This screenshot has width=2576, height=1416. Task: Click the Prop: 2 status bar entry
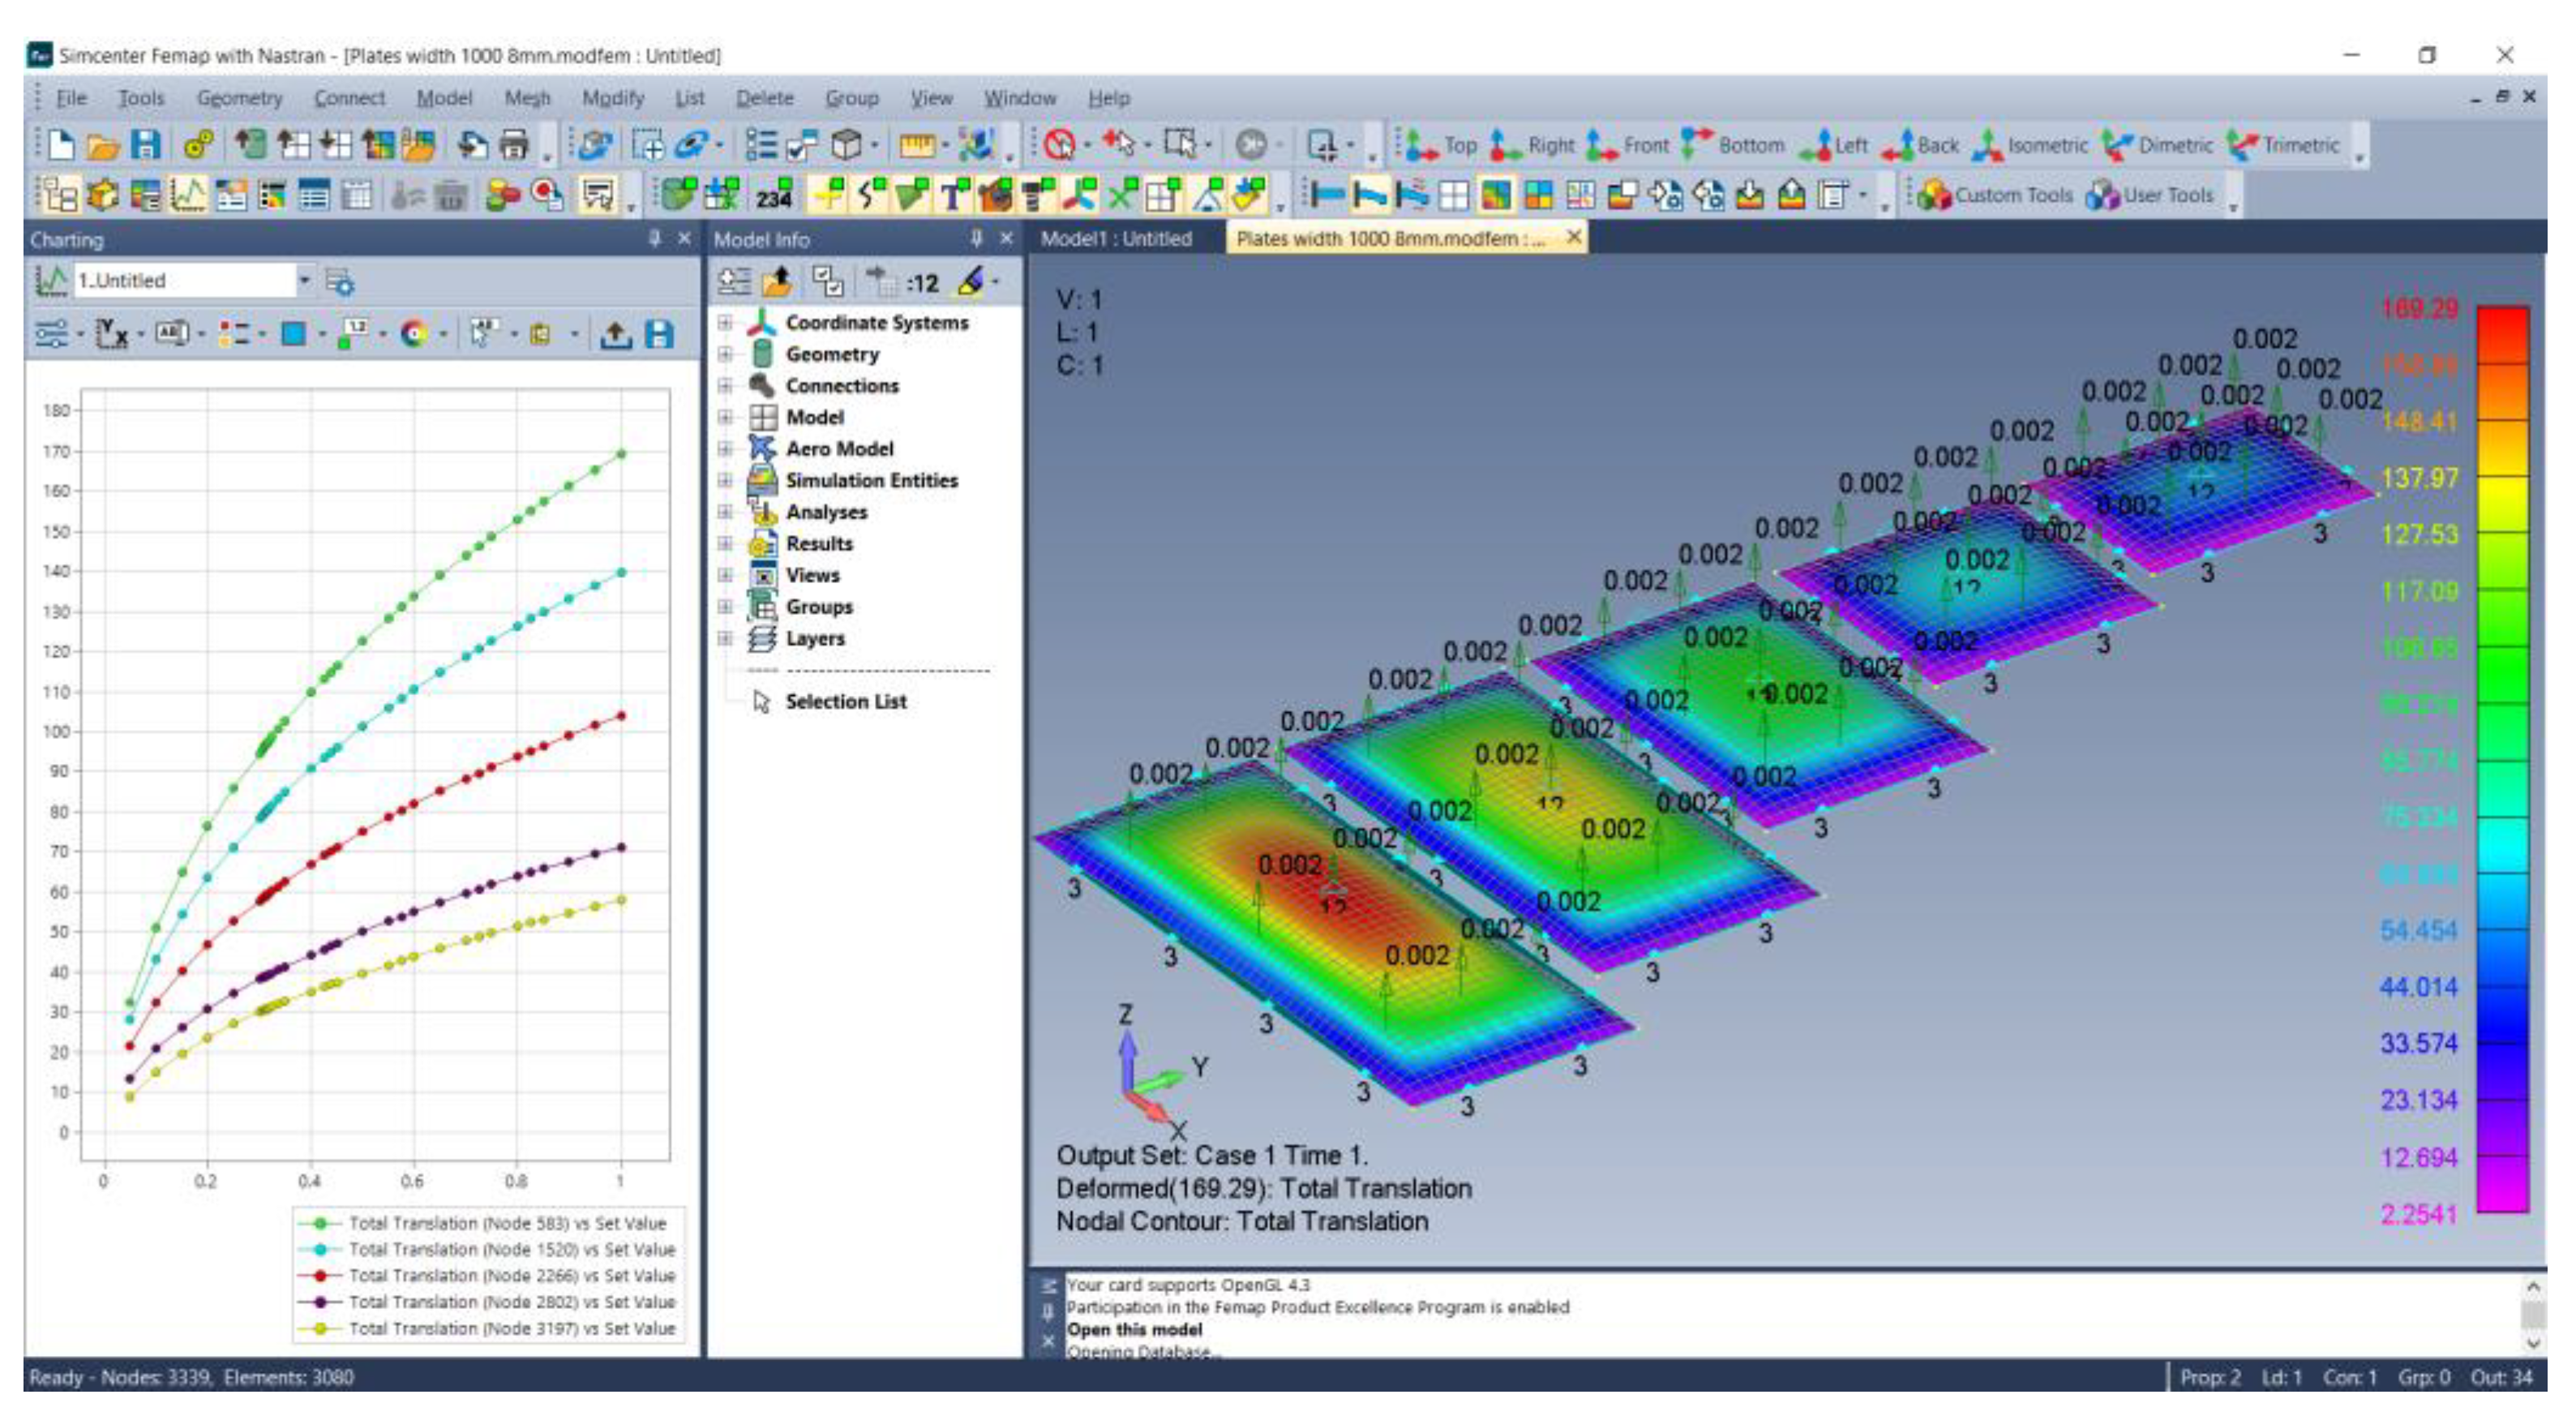click(x=2210, y=1378)
